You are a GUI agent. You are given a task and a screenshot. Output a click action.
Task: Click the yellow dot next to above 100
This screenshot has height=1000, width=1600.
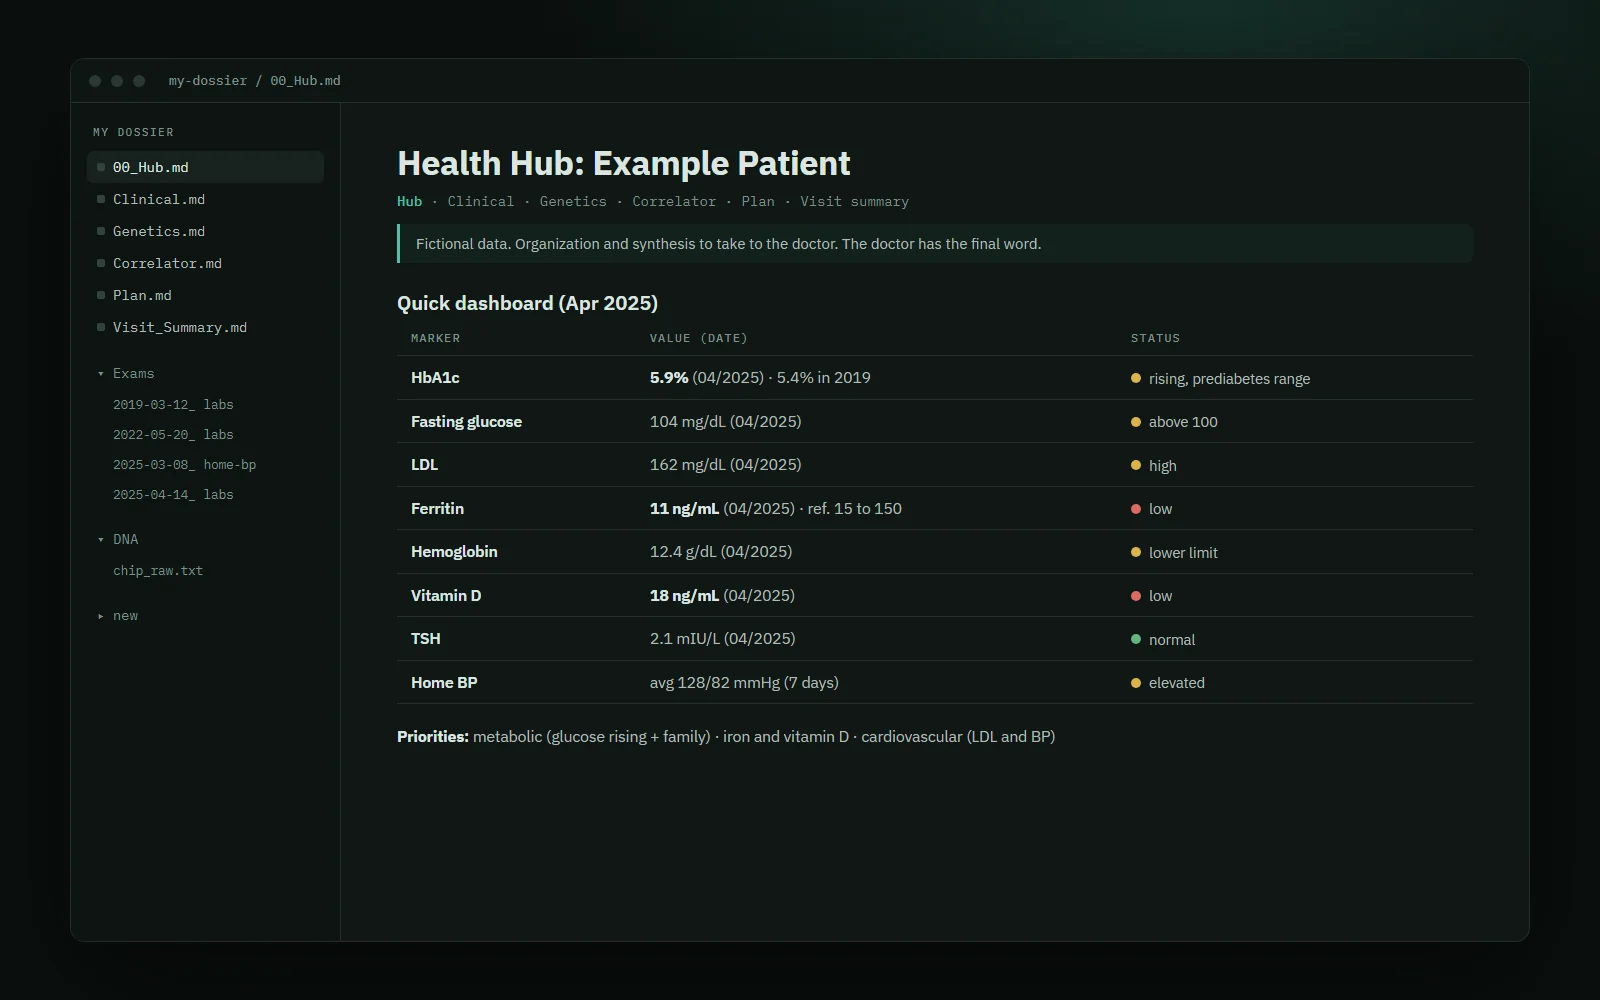point(1136,422)
